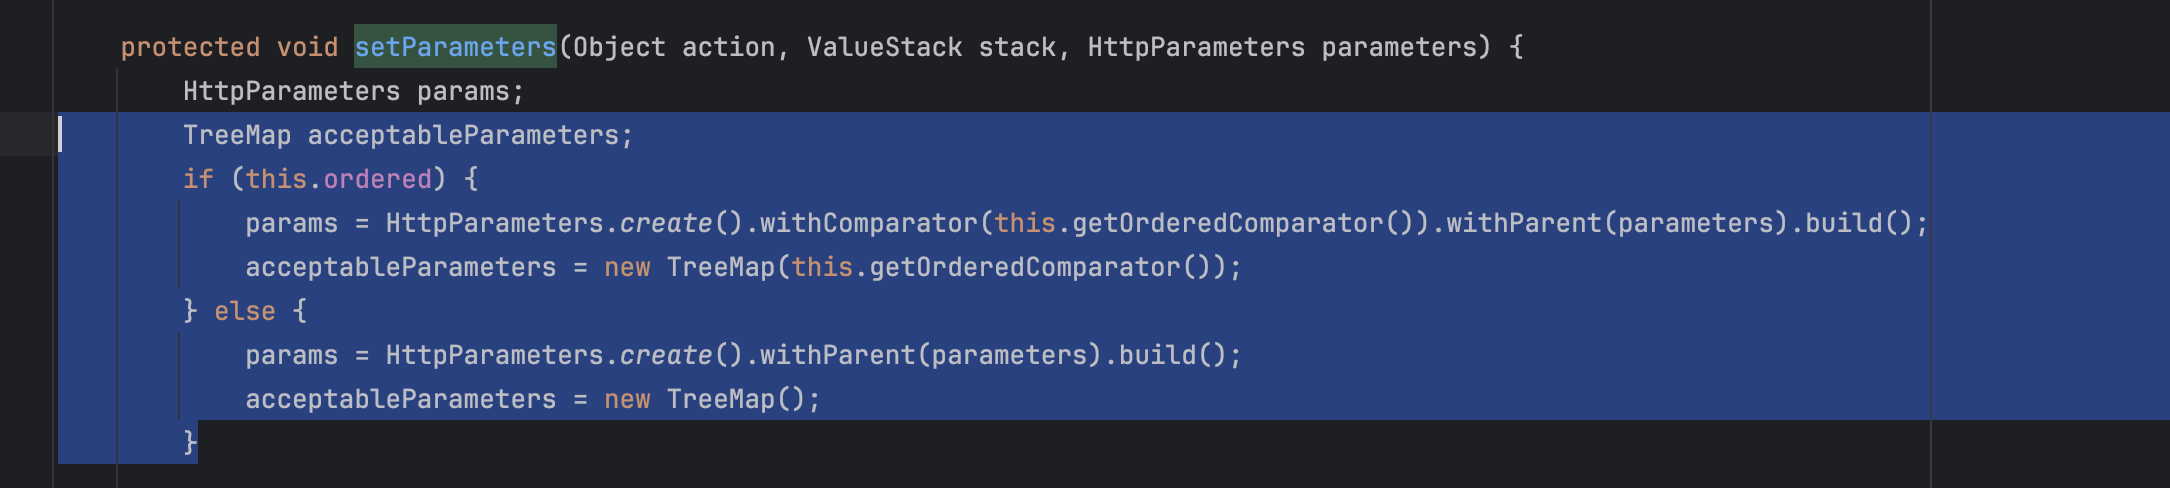Click the withComparator method call
Screen dimensions: 2170x488
[868, 223]
